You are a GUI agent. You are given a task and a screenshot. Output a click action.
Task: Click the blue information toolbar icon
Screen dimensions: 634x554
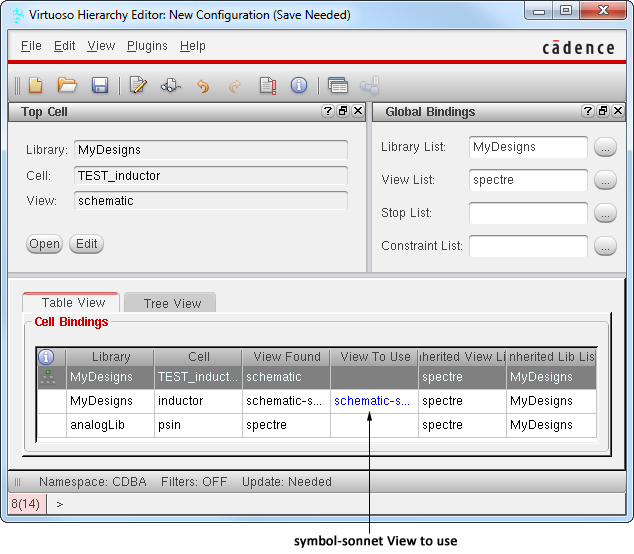point(298,86)
